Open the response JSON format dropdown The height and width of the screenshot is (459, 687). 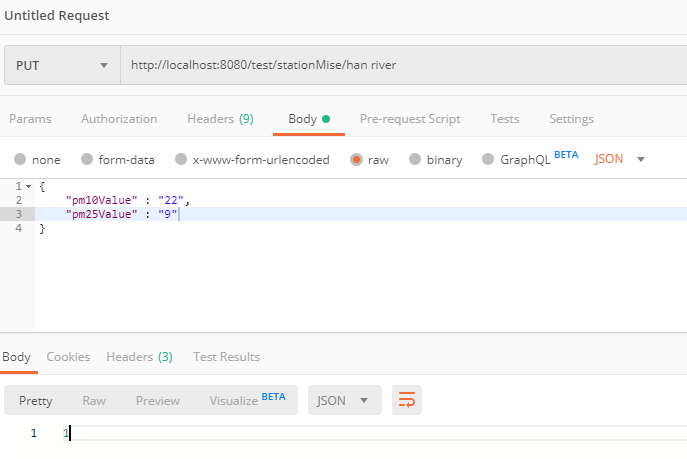tap(344, 400)
